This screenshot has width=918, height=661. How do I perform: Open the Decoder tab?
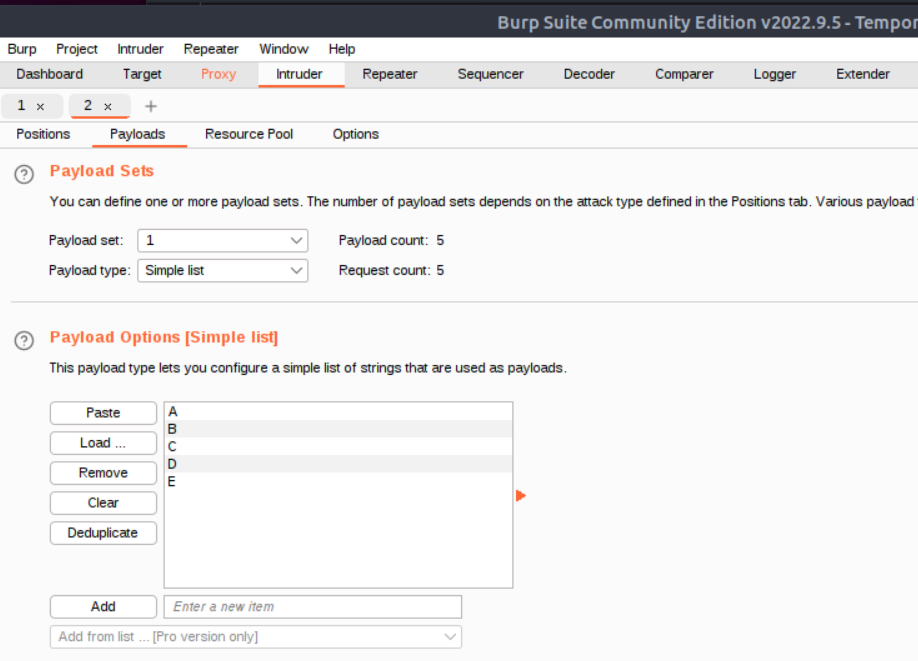coord(590,74)
